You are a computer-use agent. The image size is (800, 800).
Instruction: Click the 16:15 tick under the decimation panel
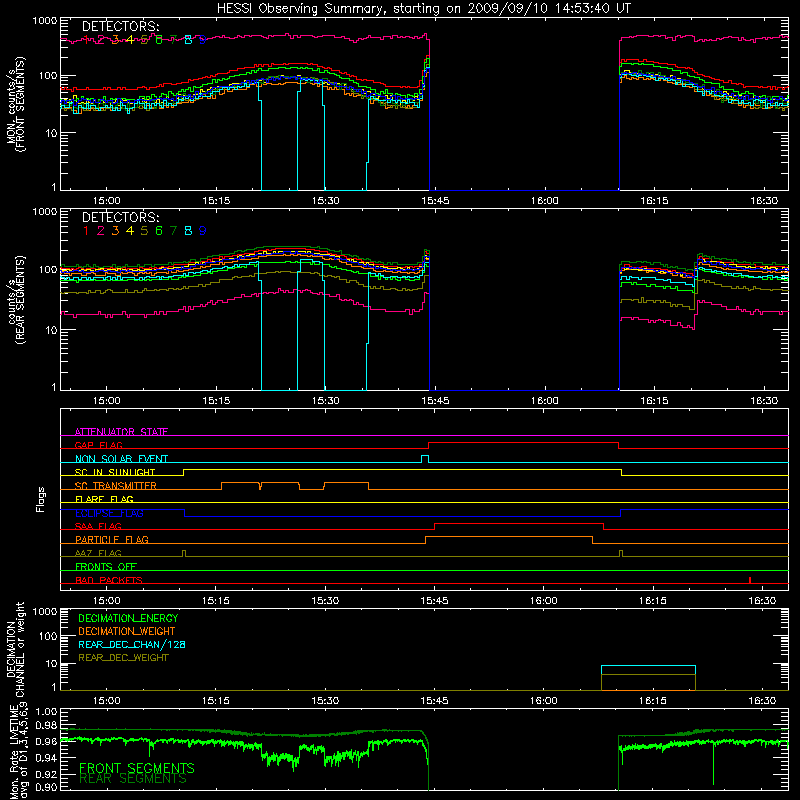point(653,701)
